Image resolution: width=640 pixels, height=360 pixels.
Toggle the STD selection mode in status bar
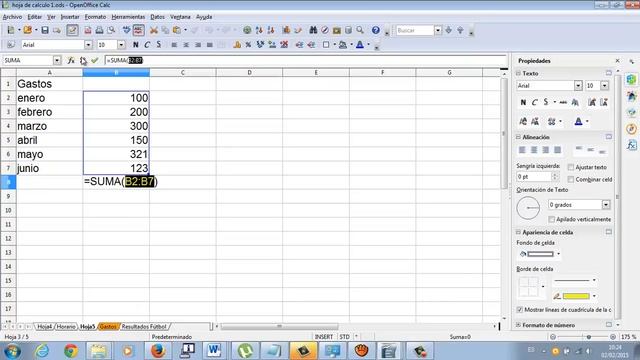344,337
